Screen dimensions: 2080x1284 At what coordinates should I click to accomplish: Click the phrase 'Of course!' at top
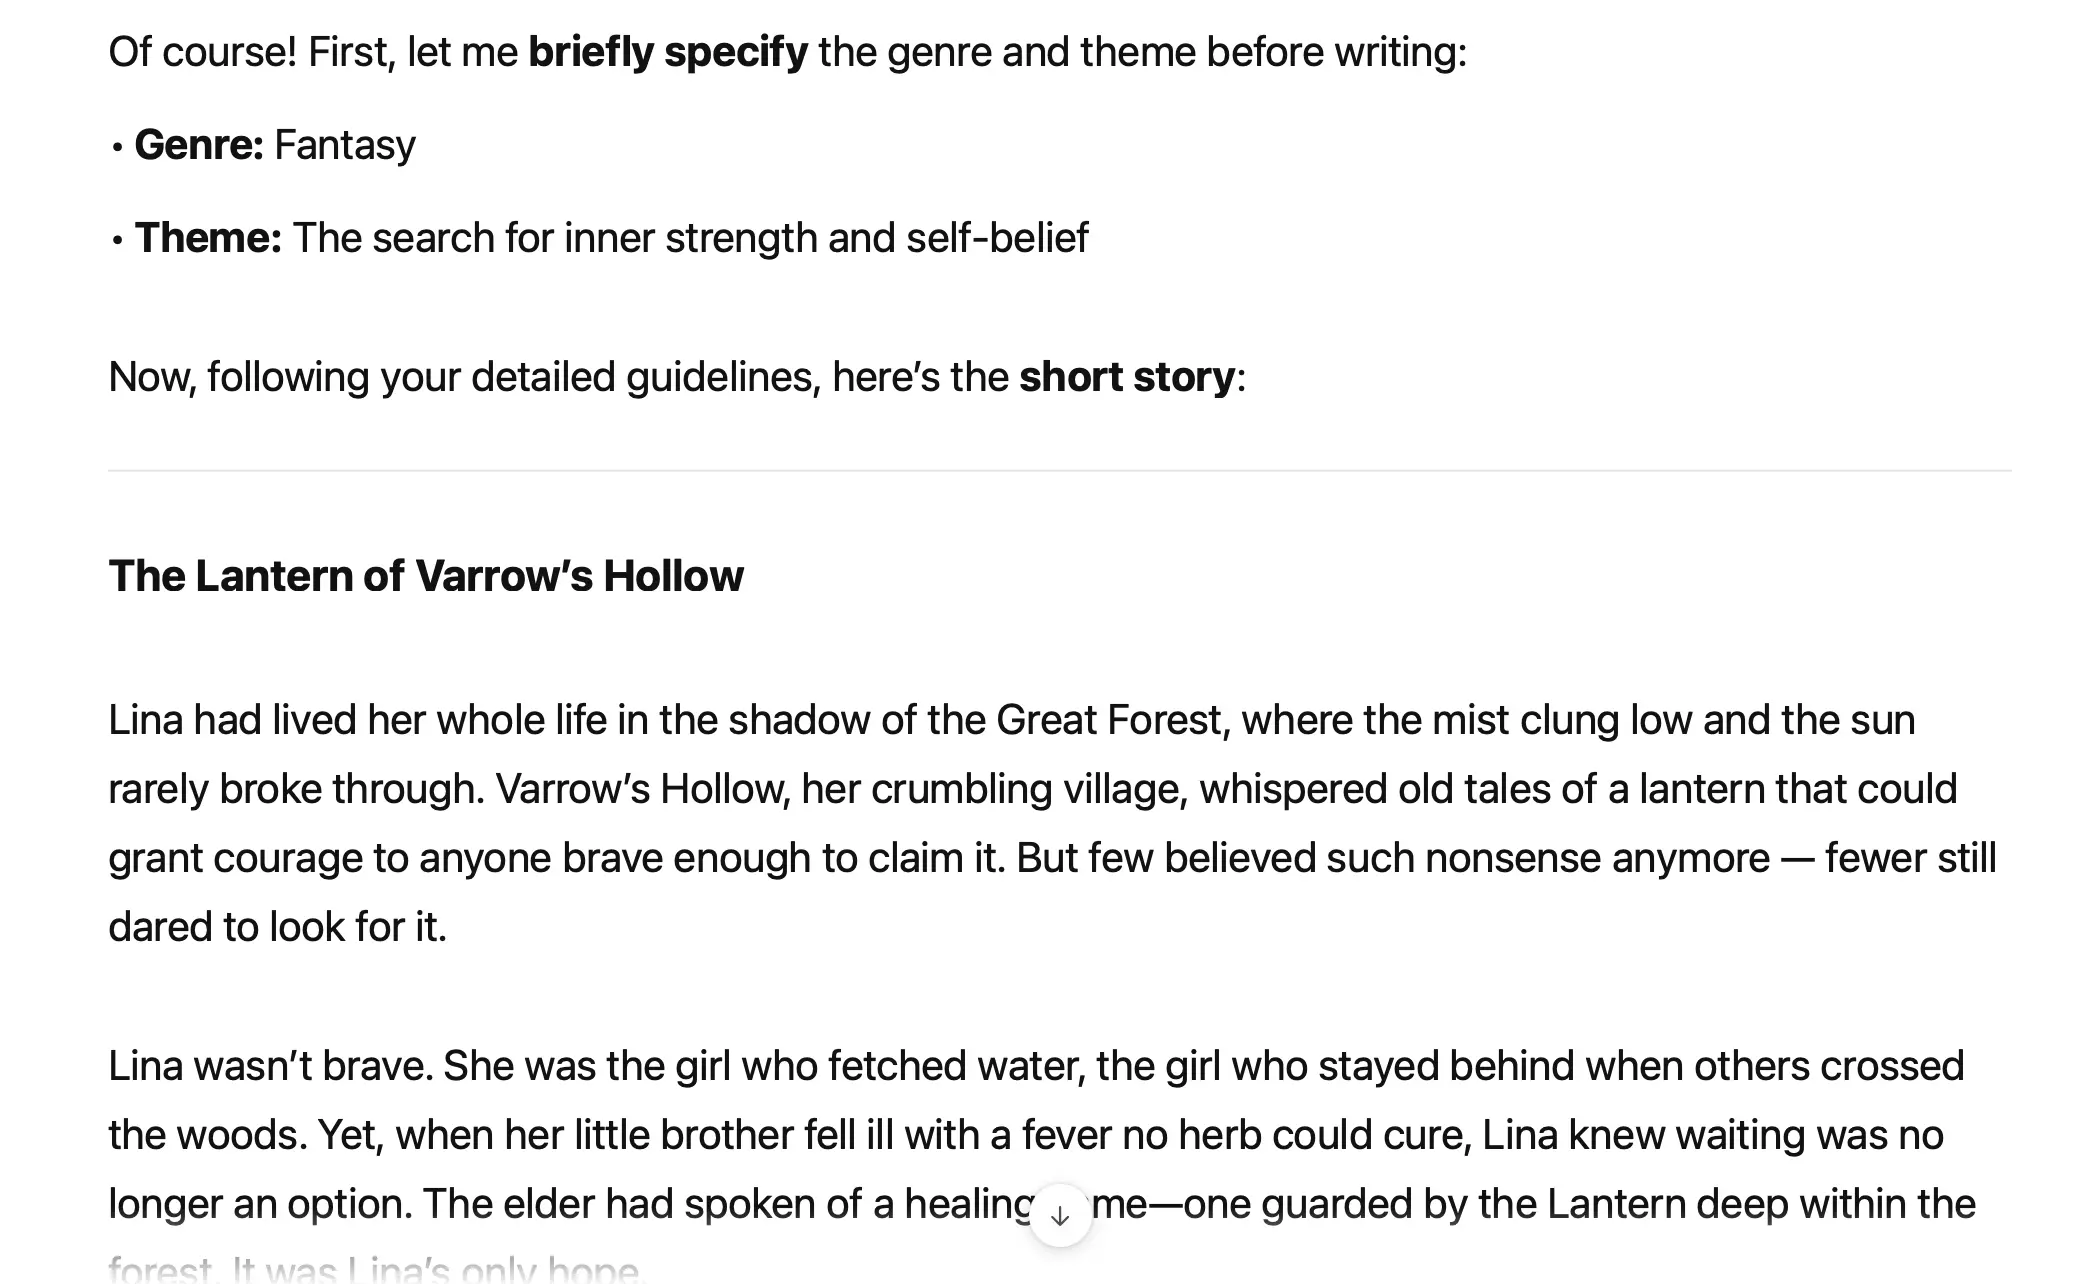pyautogui.click(x=202, y=52)
